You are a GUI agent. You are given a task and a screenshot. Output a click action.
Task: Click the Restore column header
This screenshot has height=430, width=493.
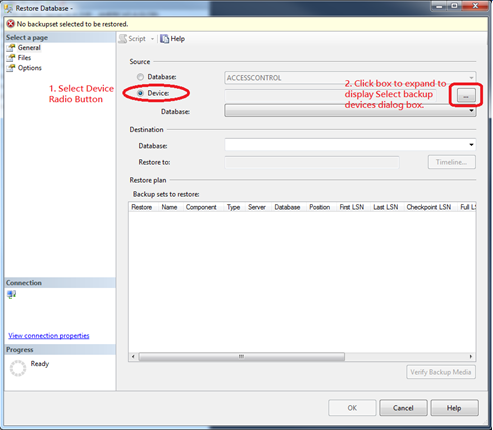pyautogui.click(x=142, y=207)
